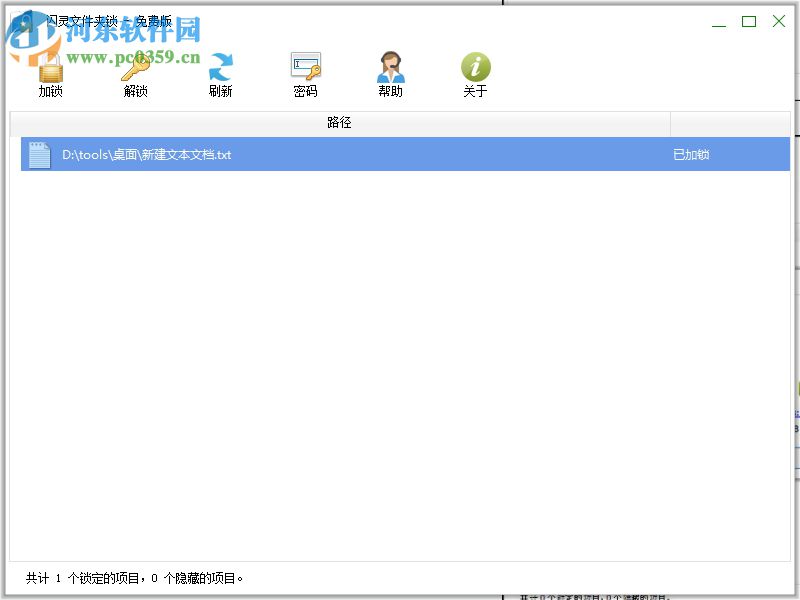This screenshot has width=800, height=600.
Task: Click the 帮助 (Help) support icon
Action: [390, 66]
